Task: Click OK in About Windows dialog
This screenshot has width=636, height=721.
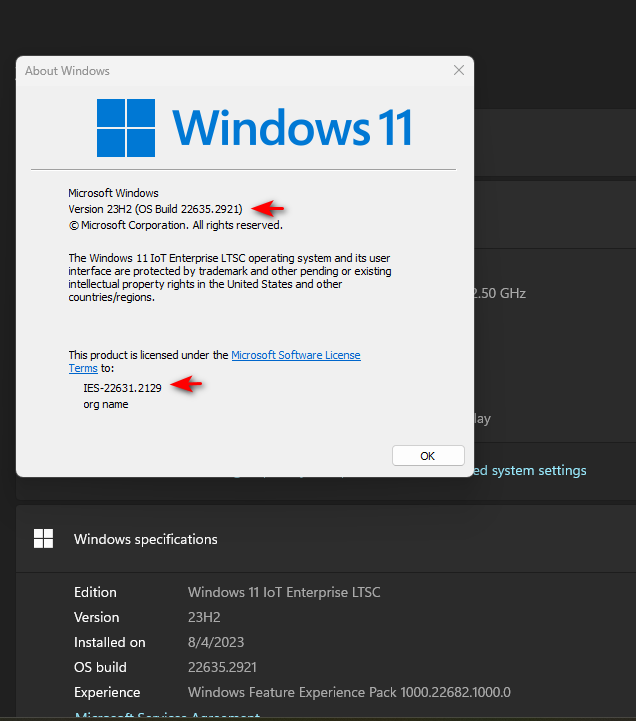Action: [428, 456]
